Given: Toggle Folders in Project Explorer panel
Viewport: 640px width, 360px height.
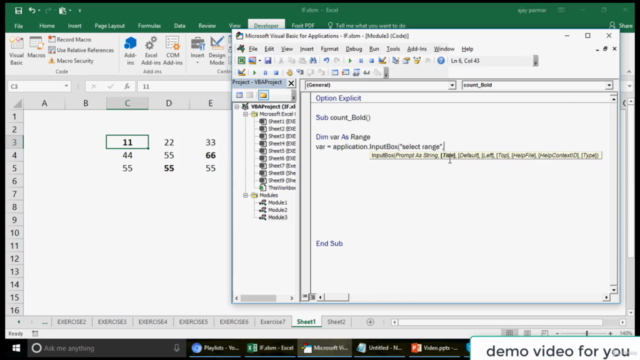Looking at the screenshot, I should 263,95.
